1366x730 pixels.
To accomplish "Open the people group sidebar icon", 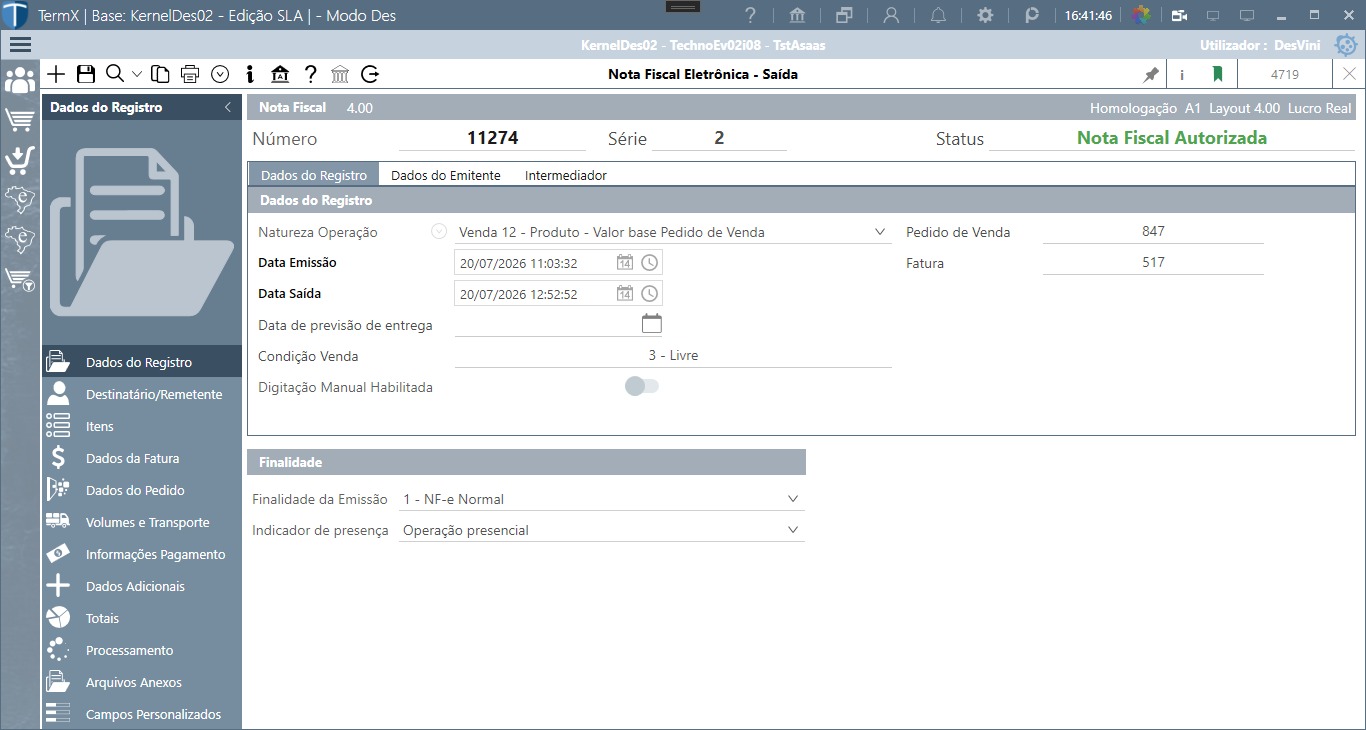I will point(20,81).
